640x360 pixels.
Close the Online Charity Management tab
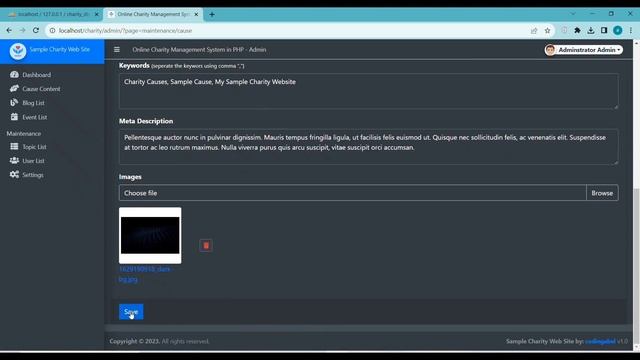(x=196, y=14)
